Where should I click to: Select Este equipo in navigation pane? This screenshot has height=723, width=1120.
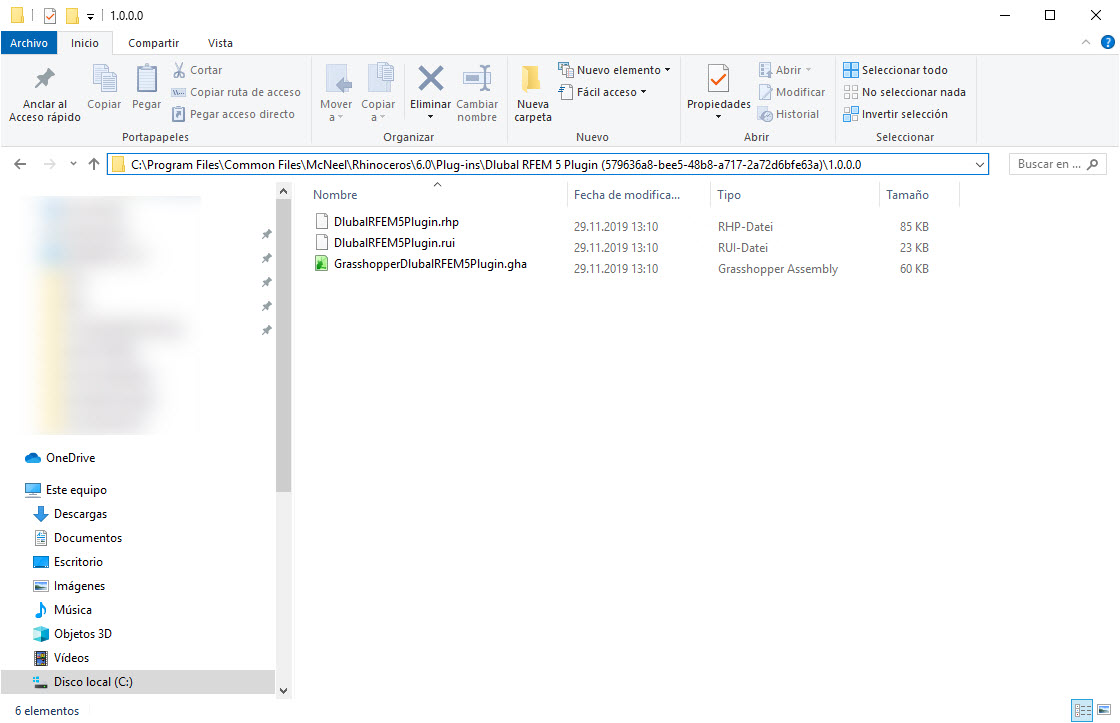(x=76, y=490)
